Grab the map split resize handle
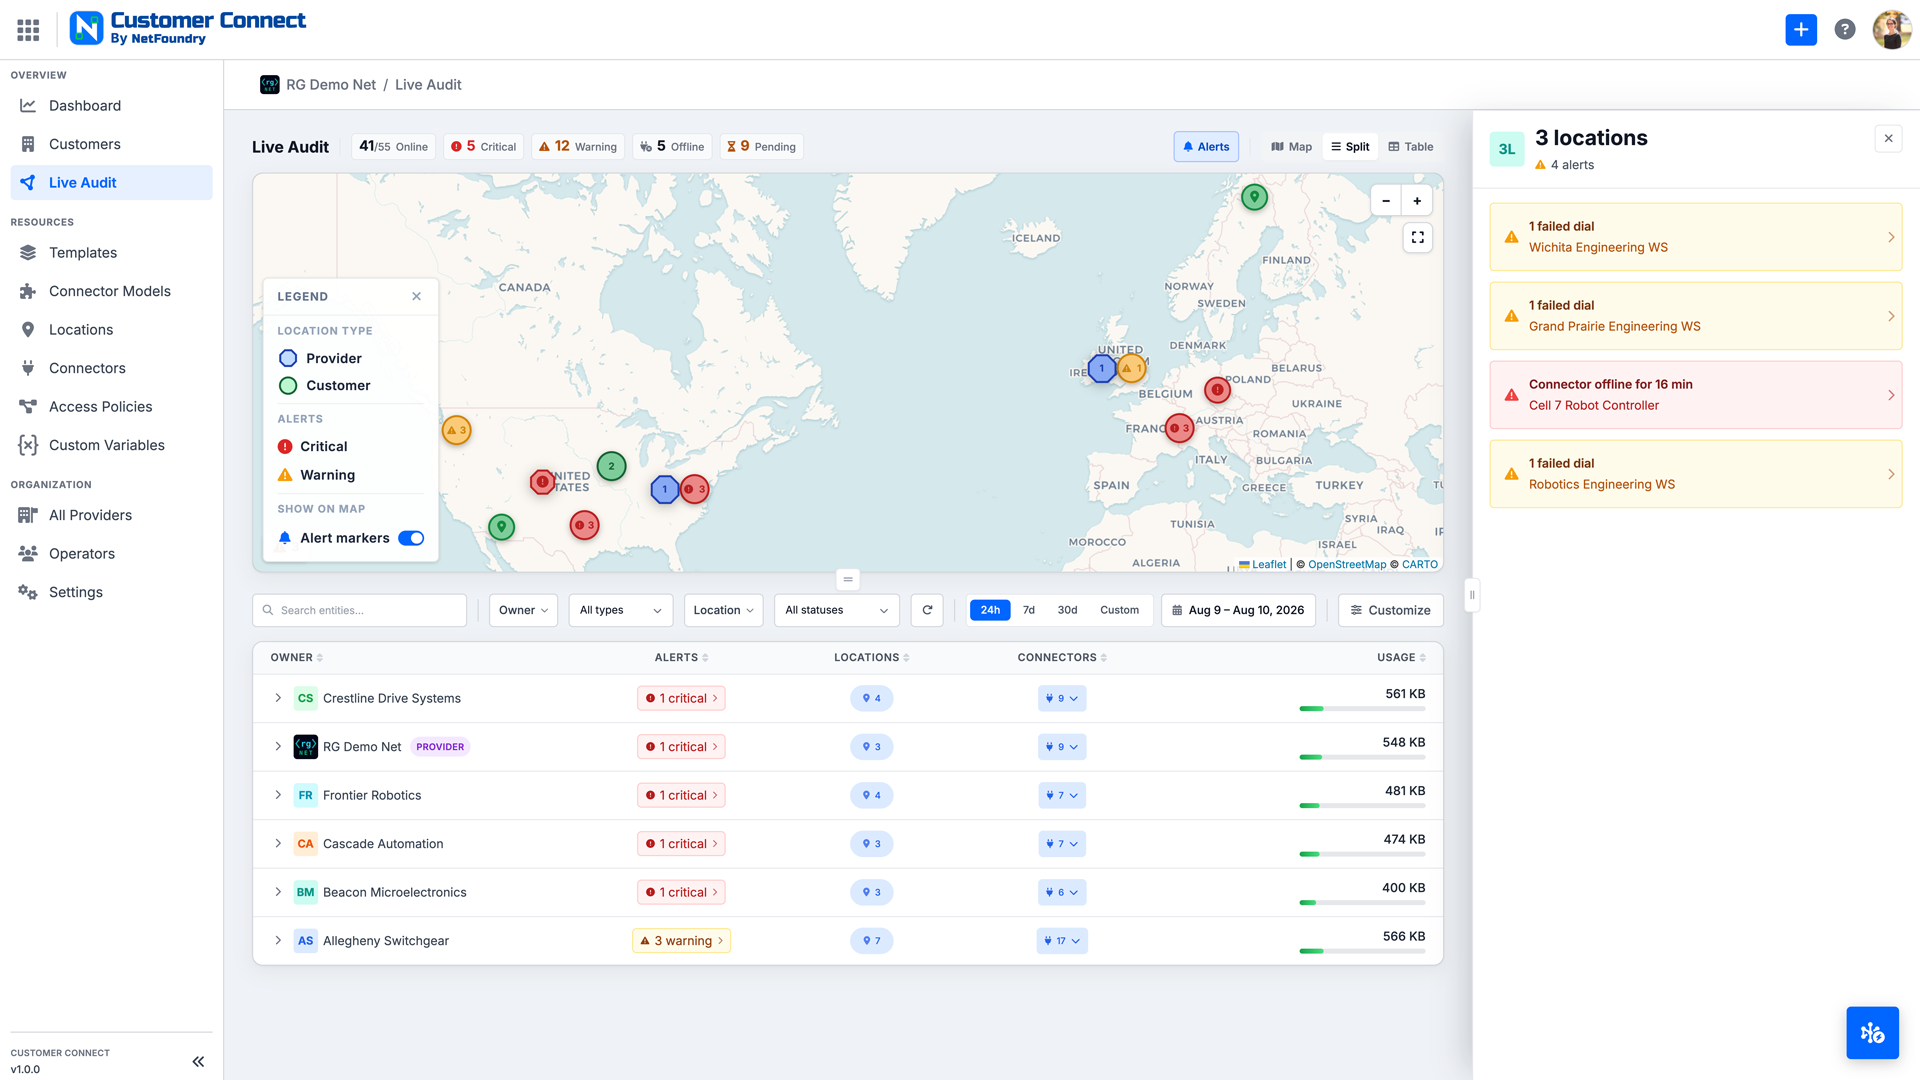Viewport: 1920px width, 1080px height. [x=847, y=579]
